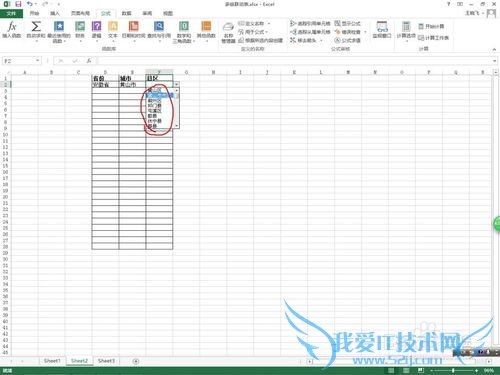Open Customize Quick Access Toolbar dropdown
500x375 pixels.
[58, 4]
